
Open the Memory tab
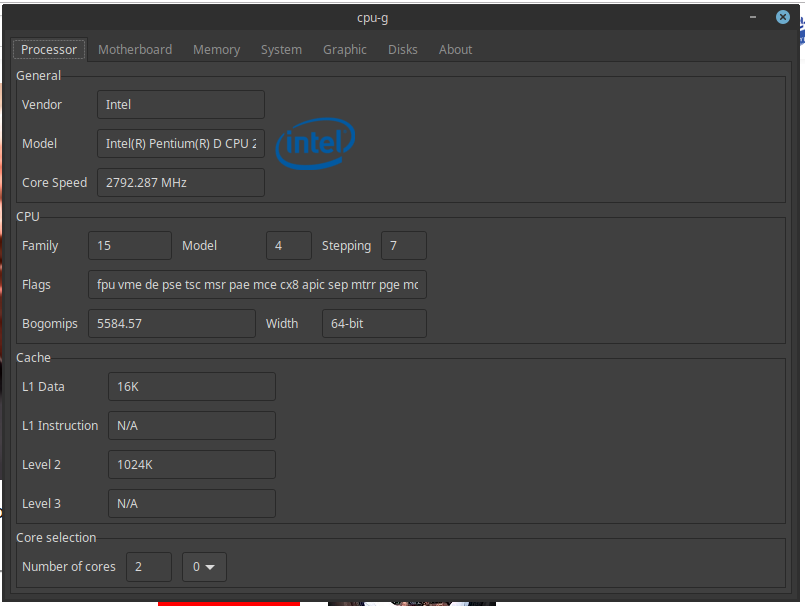[216, 50]
